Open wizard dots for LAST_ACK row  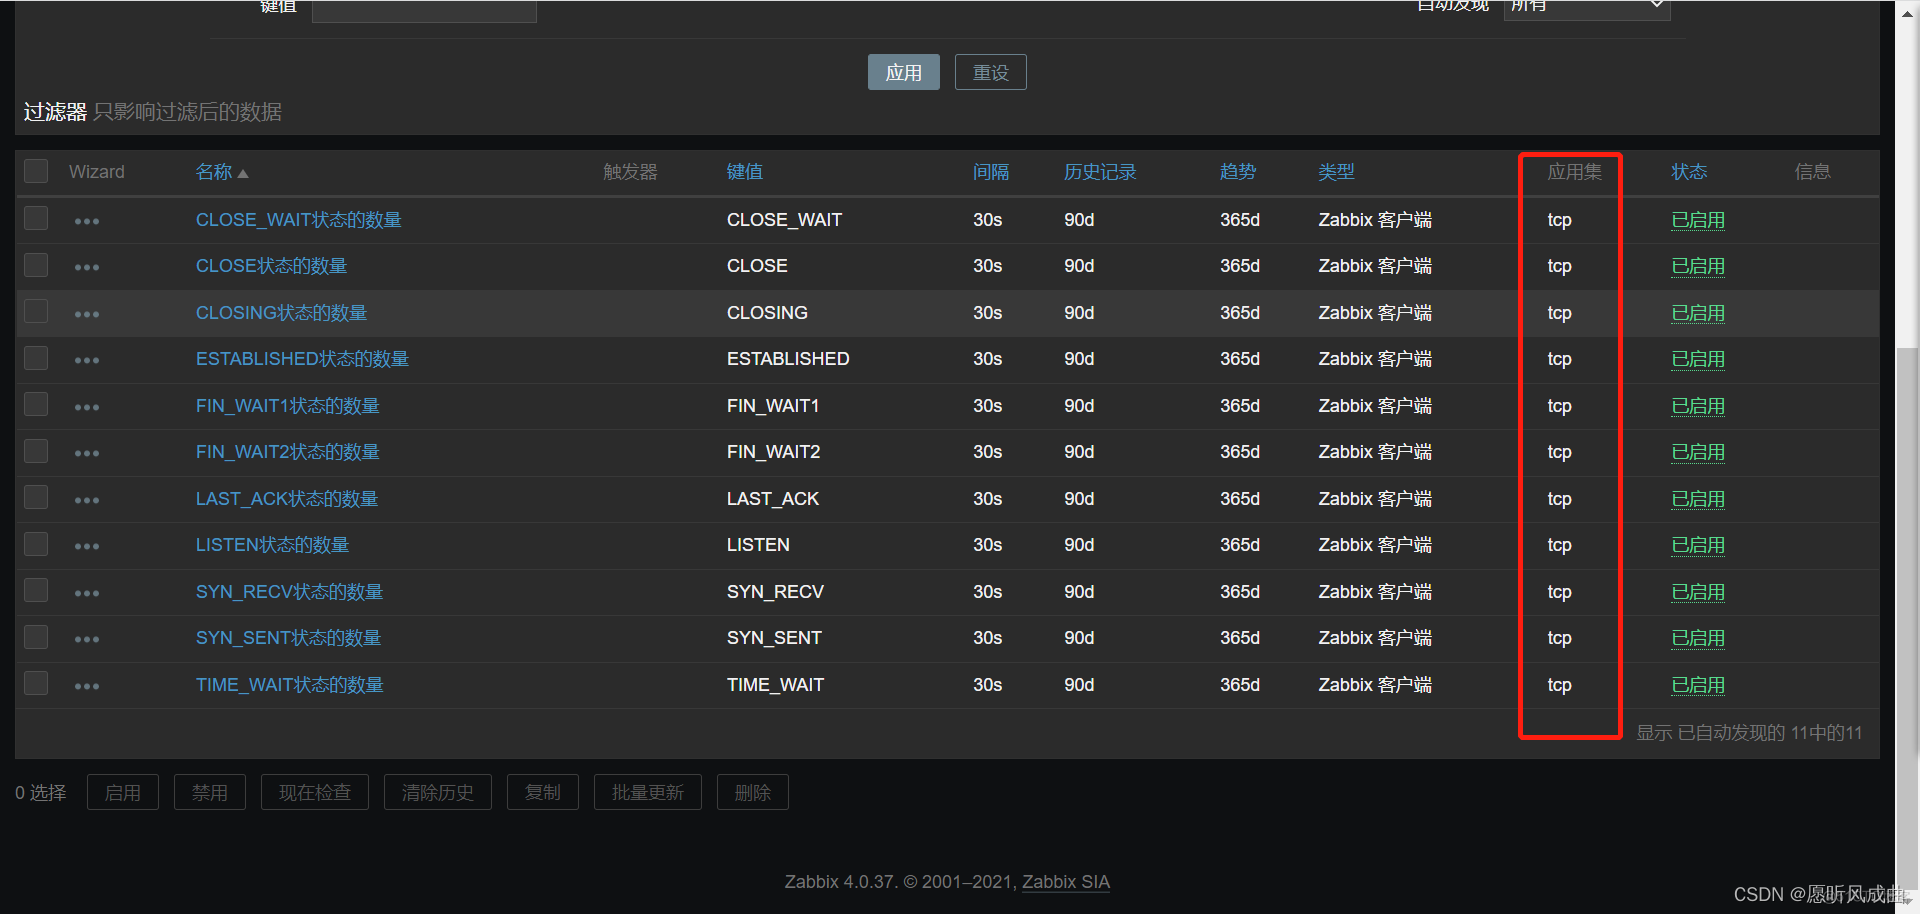click(87, 500)
